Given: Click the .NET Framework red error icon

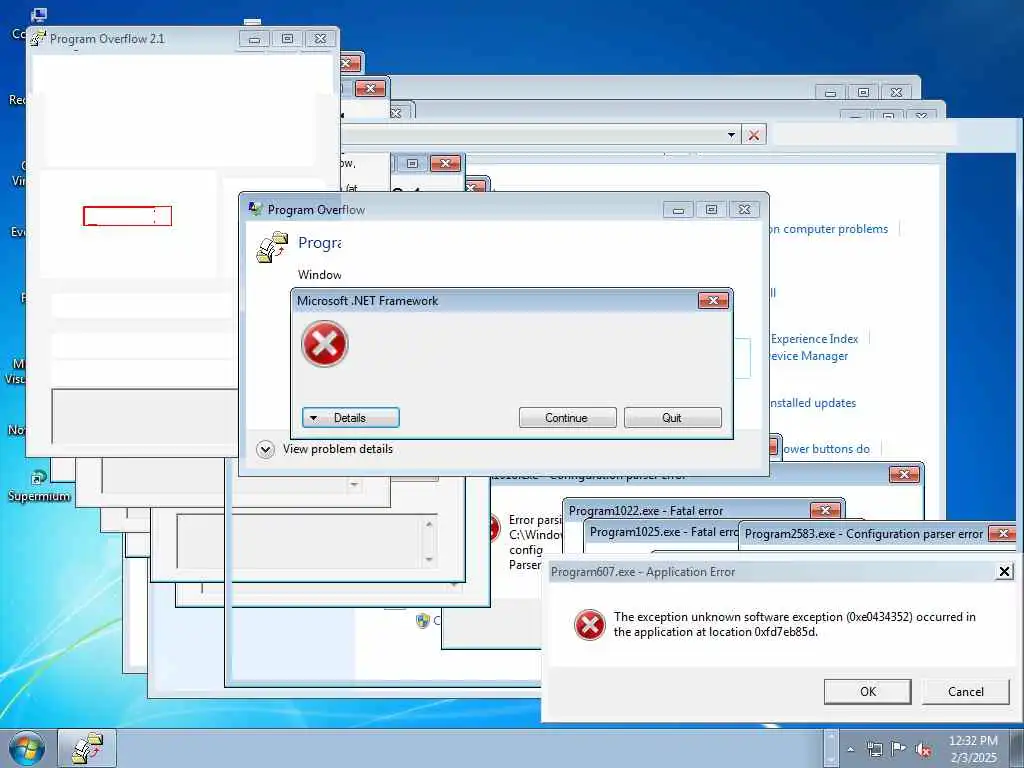Looking at the screenshot, I should (x=325, y=344).
